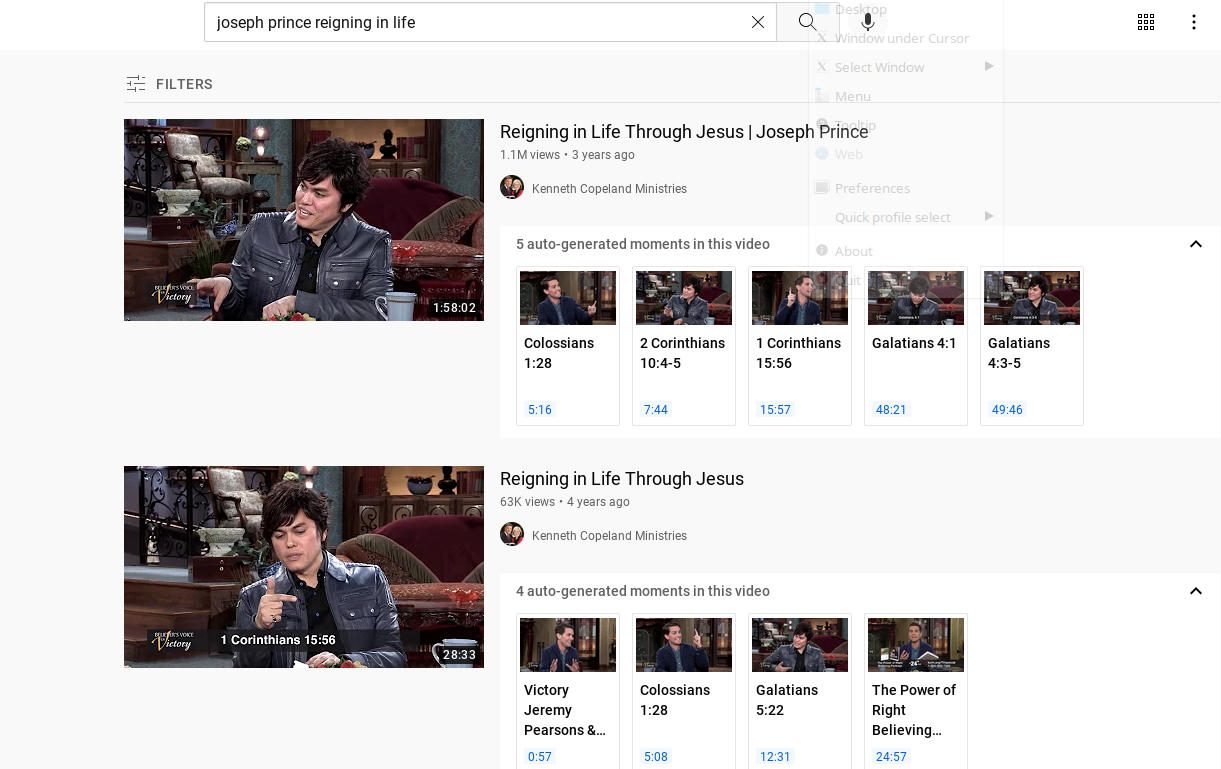
Task: Click the filters slider icon
Action: click(x=136, y=84)
